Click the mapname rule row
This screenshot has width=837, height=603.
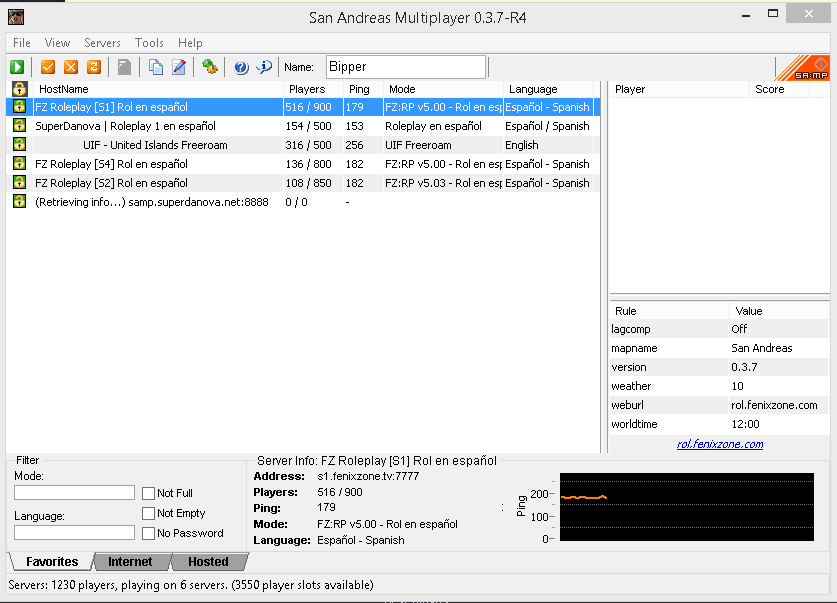tap(719, 348)
